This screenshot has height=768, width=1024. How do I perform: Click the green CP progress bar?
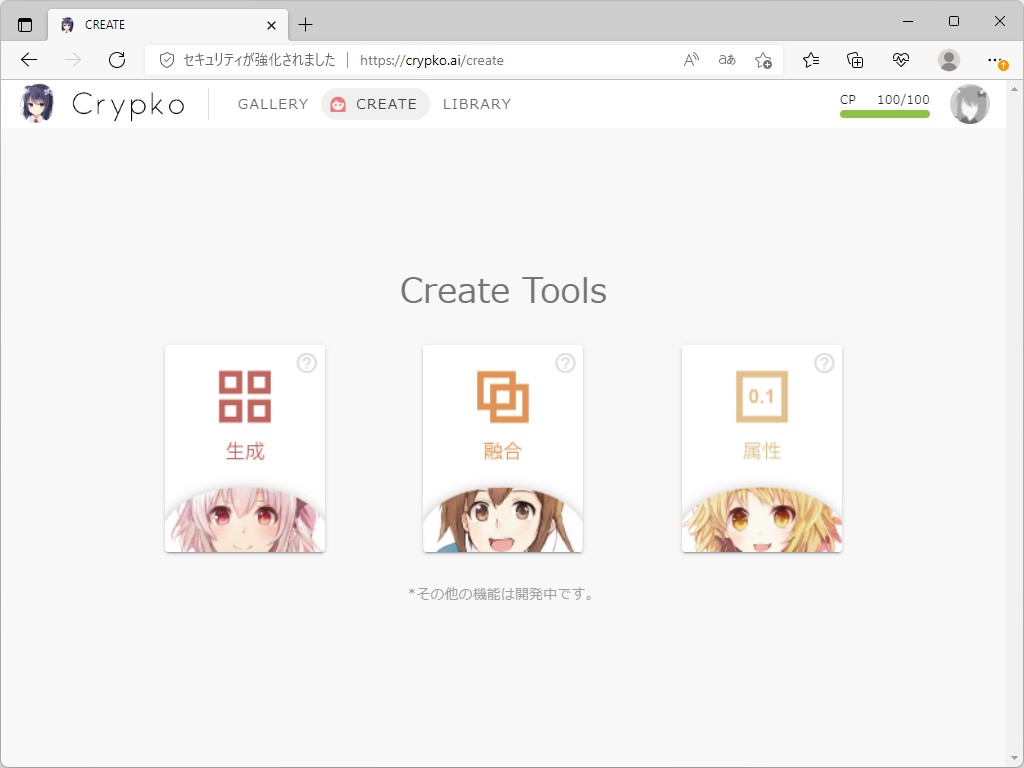[x=884, y=115]
